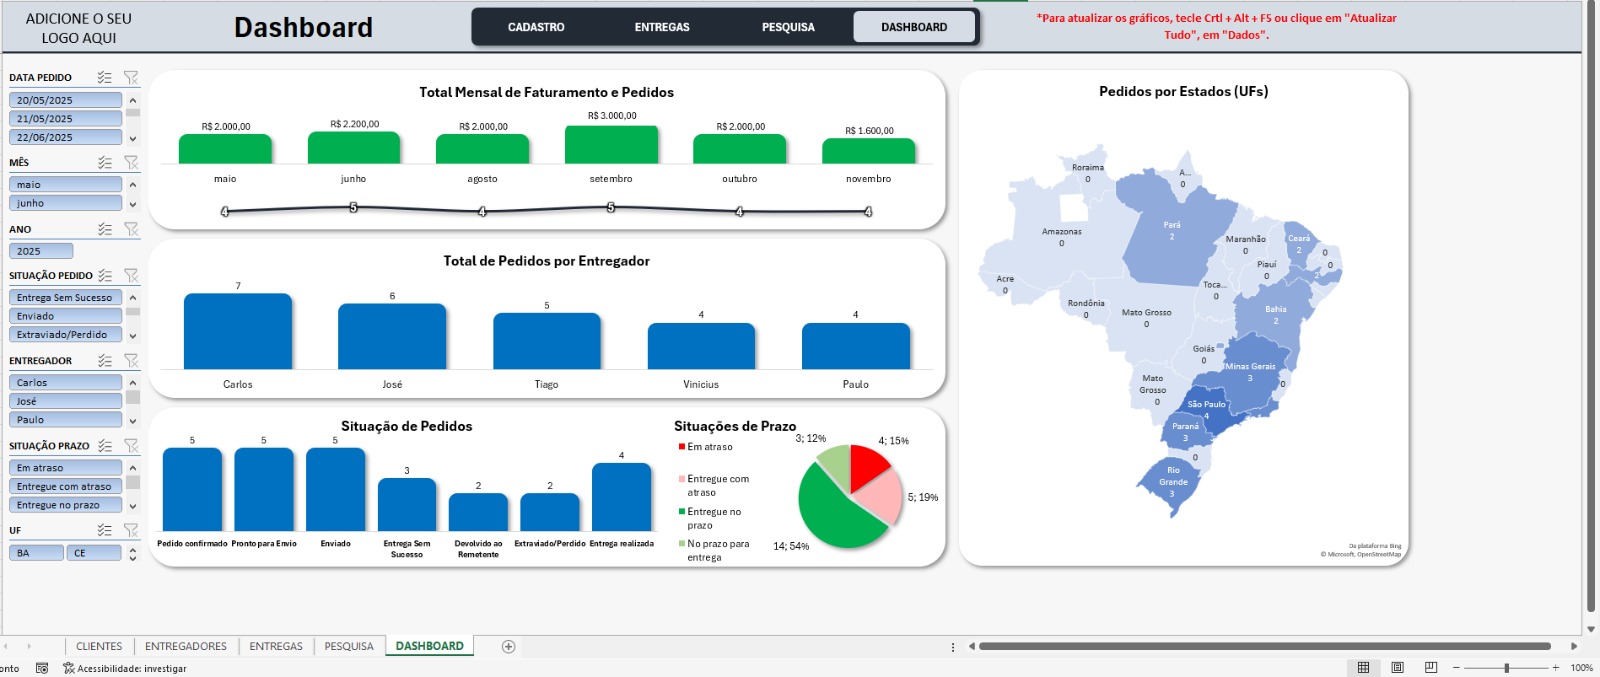Clear filter on ENTREGADOR slicer
1600x677 pixels.
pyautogui.click(x=131, y=360)
